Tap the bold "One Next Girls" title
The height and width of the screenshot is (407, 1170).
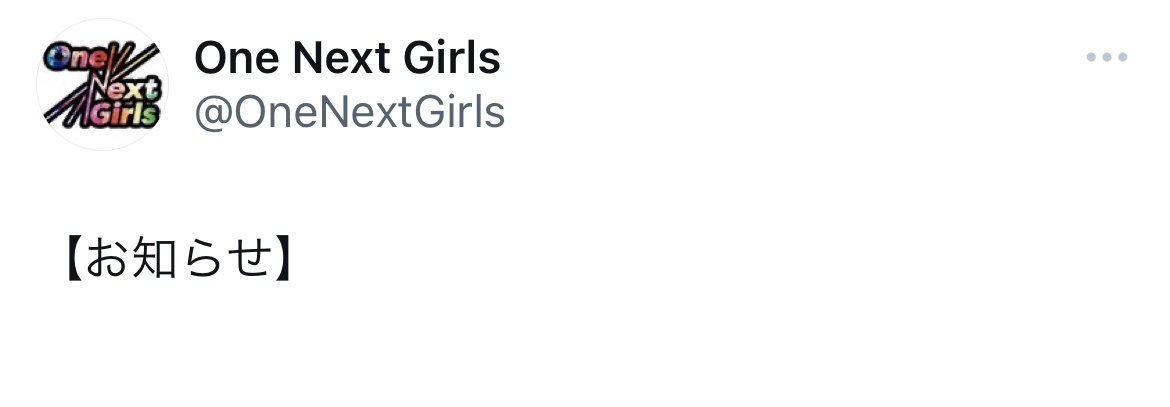coord(347,58)
